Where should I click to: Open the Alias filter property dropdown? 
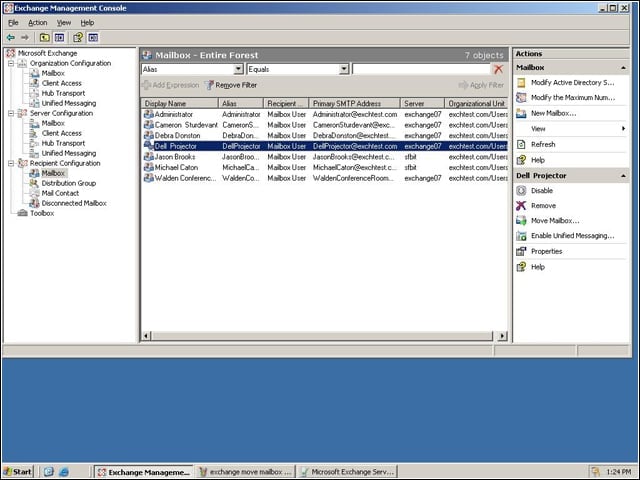239,69
